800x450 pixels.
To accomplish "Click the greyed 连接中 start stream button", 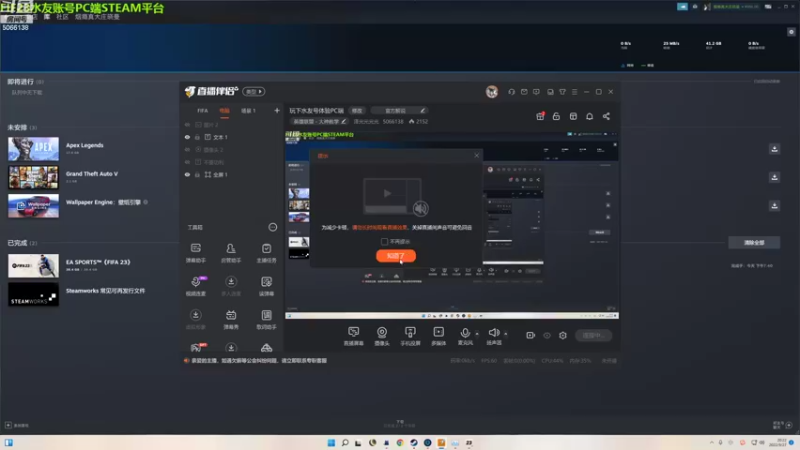I will (594, 335).
